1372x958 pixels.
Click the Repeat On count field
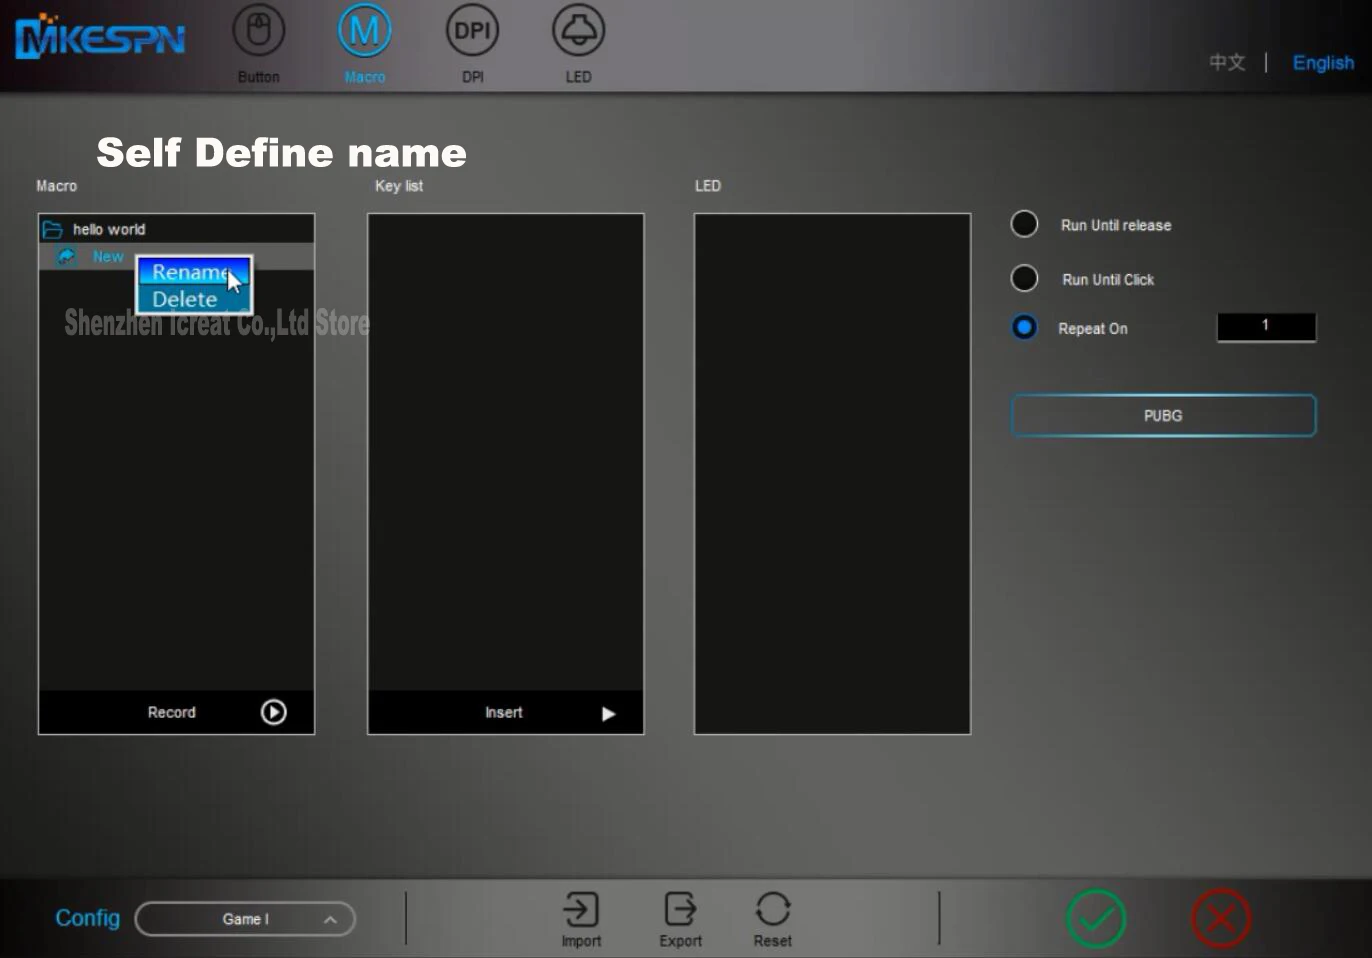pyautogui.click(x=1265, y=327)
